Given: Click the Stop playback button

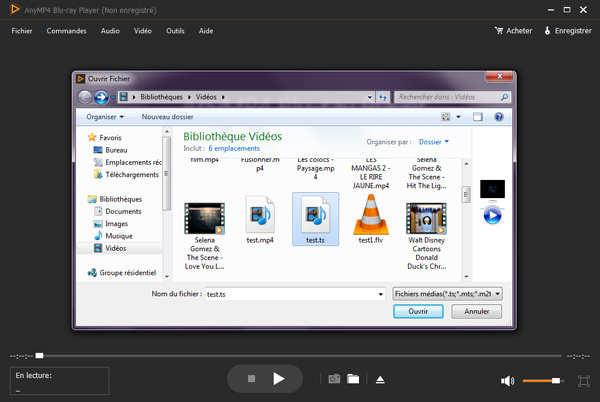Looking at the screenshot, I should (x=251, y=379).
